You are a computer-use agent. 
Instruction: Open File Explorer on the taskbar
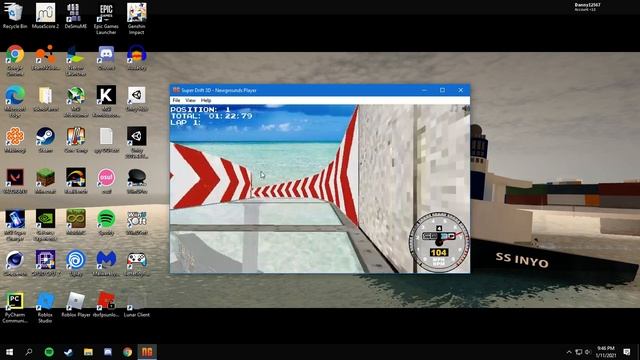[x=88, y=352]
